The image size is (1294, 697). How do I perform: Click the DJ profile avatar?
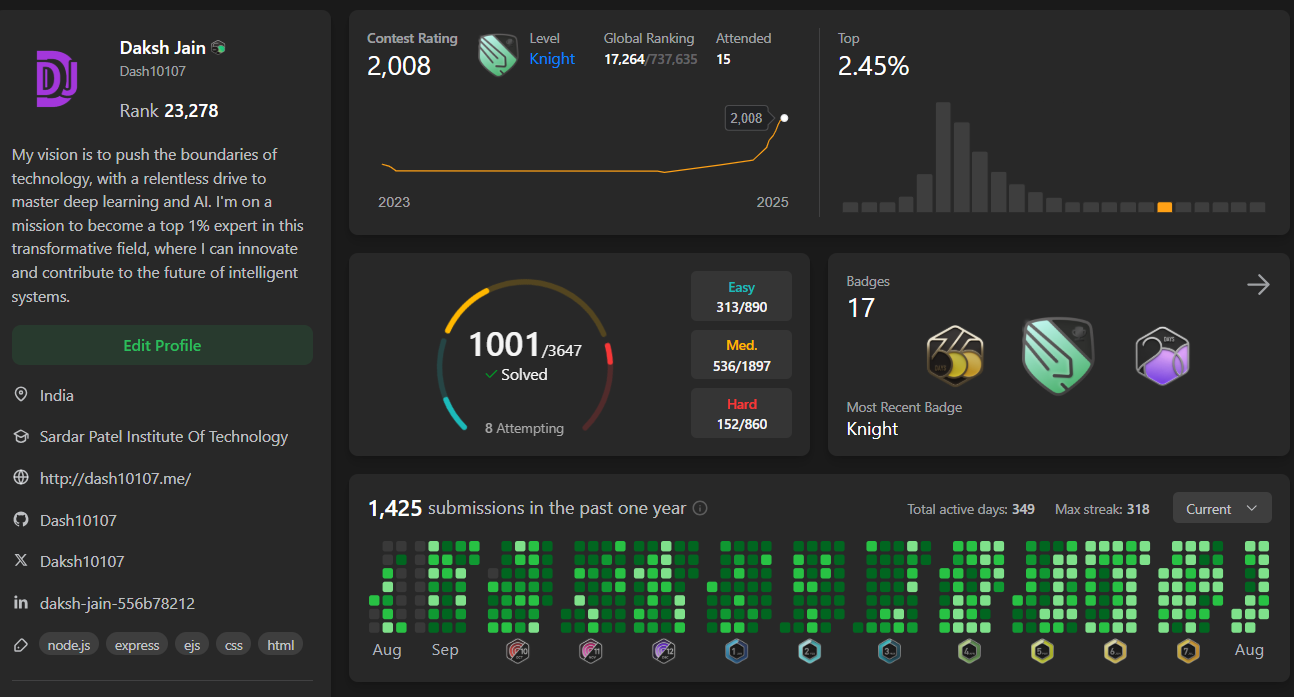point(57,78)
